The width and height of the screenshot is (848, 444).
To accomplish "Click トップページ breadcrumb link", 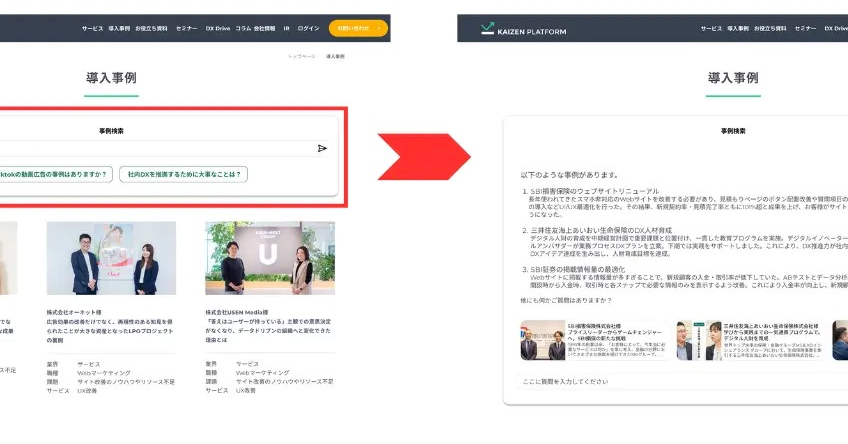I will pyautogui.click(x=302, y=56).
